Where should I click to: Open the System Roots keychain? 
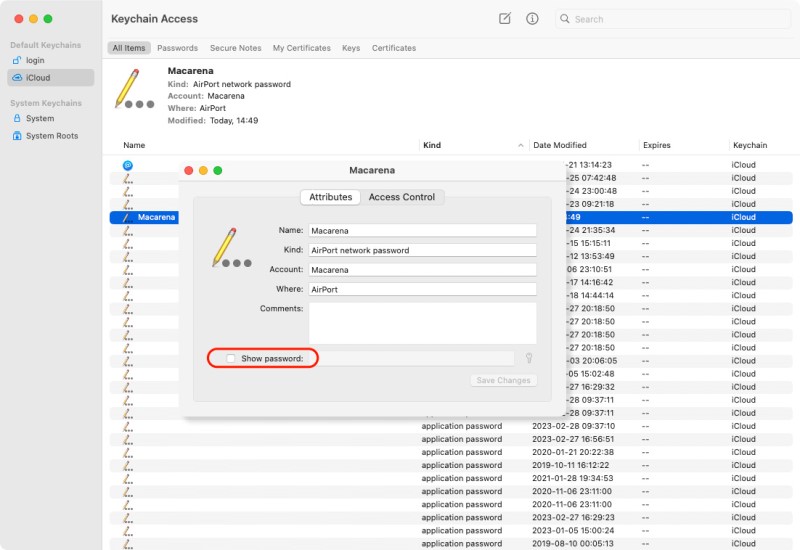pos(50,136)
